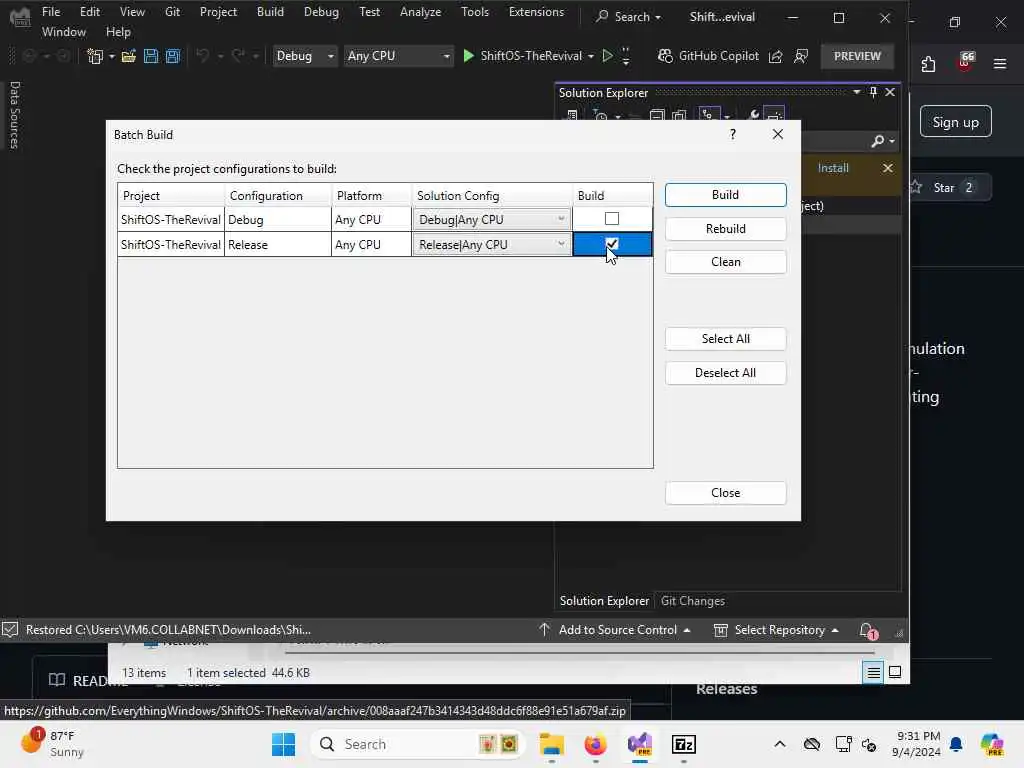Open File Explorer from the taskbar

tap(552, 744)
